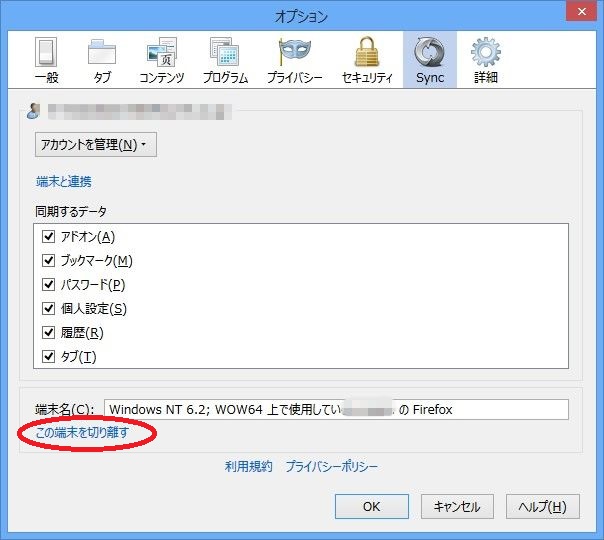
Task: Expand the アカウントを管理(N) dropdown
Action: click(95, 145)
